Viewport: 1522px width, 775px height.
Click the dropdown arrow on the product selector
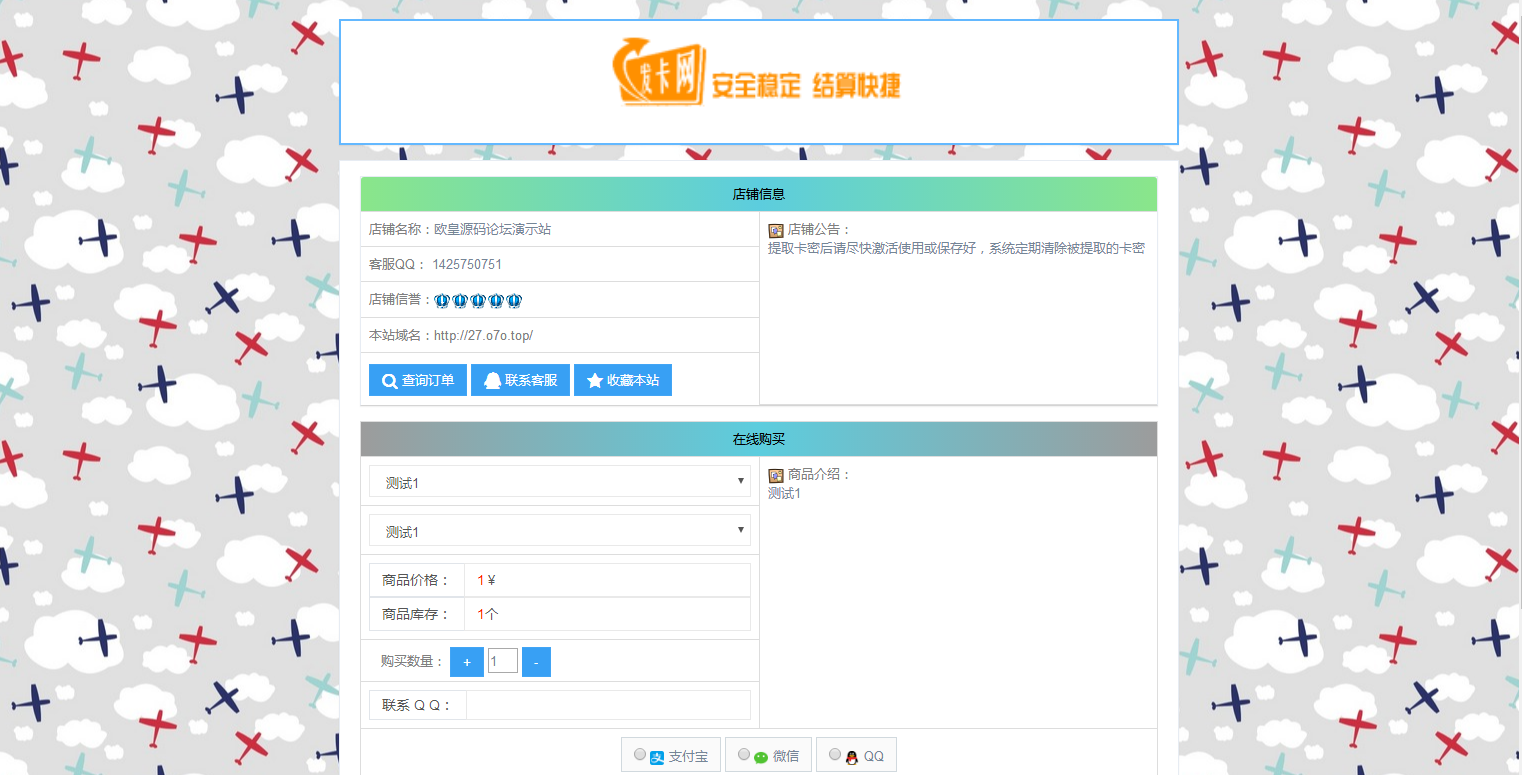740,530
